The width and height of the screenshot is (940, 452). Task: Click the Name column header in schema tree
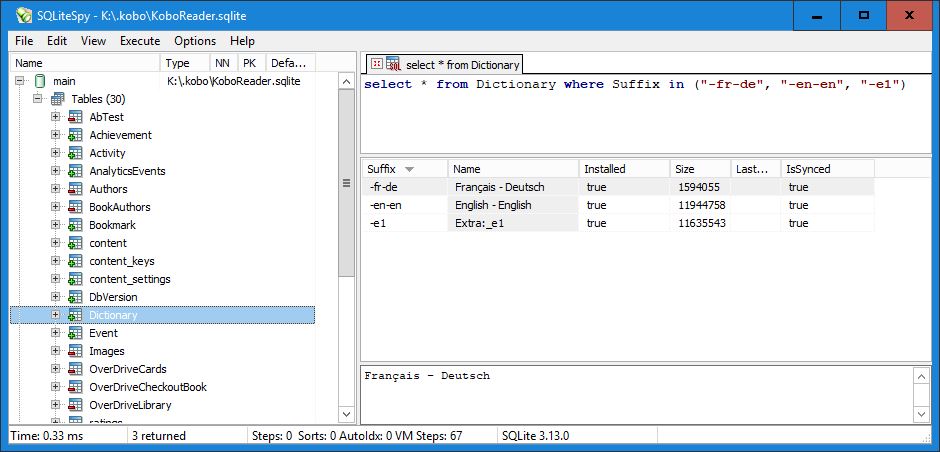[x=85, y=63]
